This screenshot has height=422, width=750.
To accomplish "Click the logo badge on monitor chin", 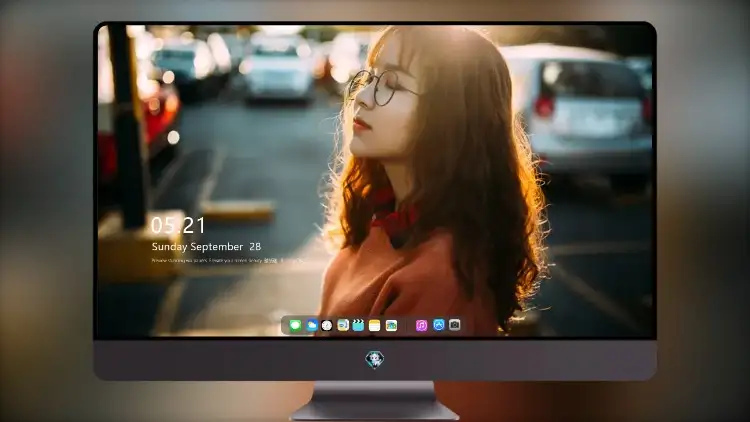I will coord(375,359).
